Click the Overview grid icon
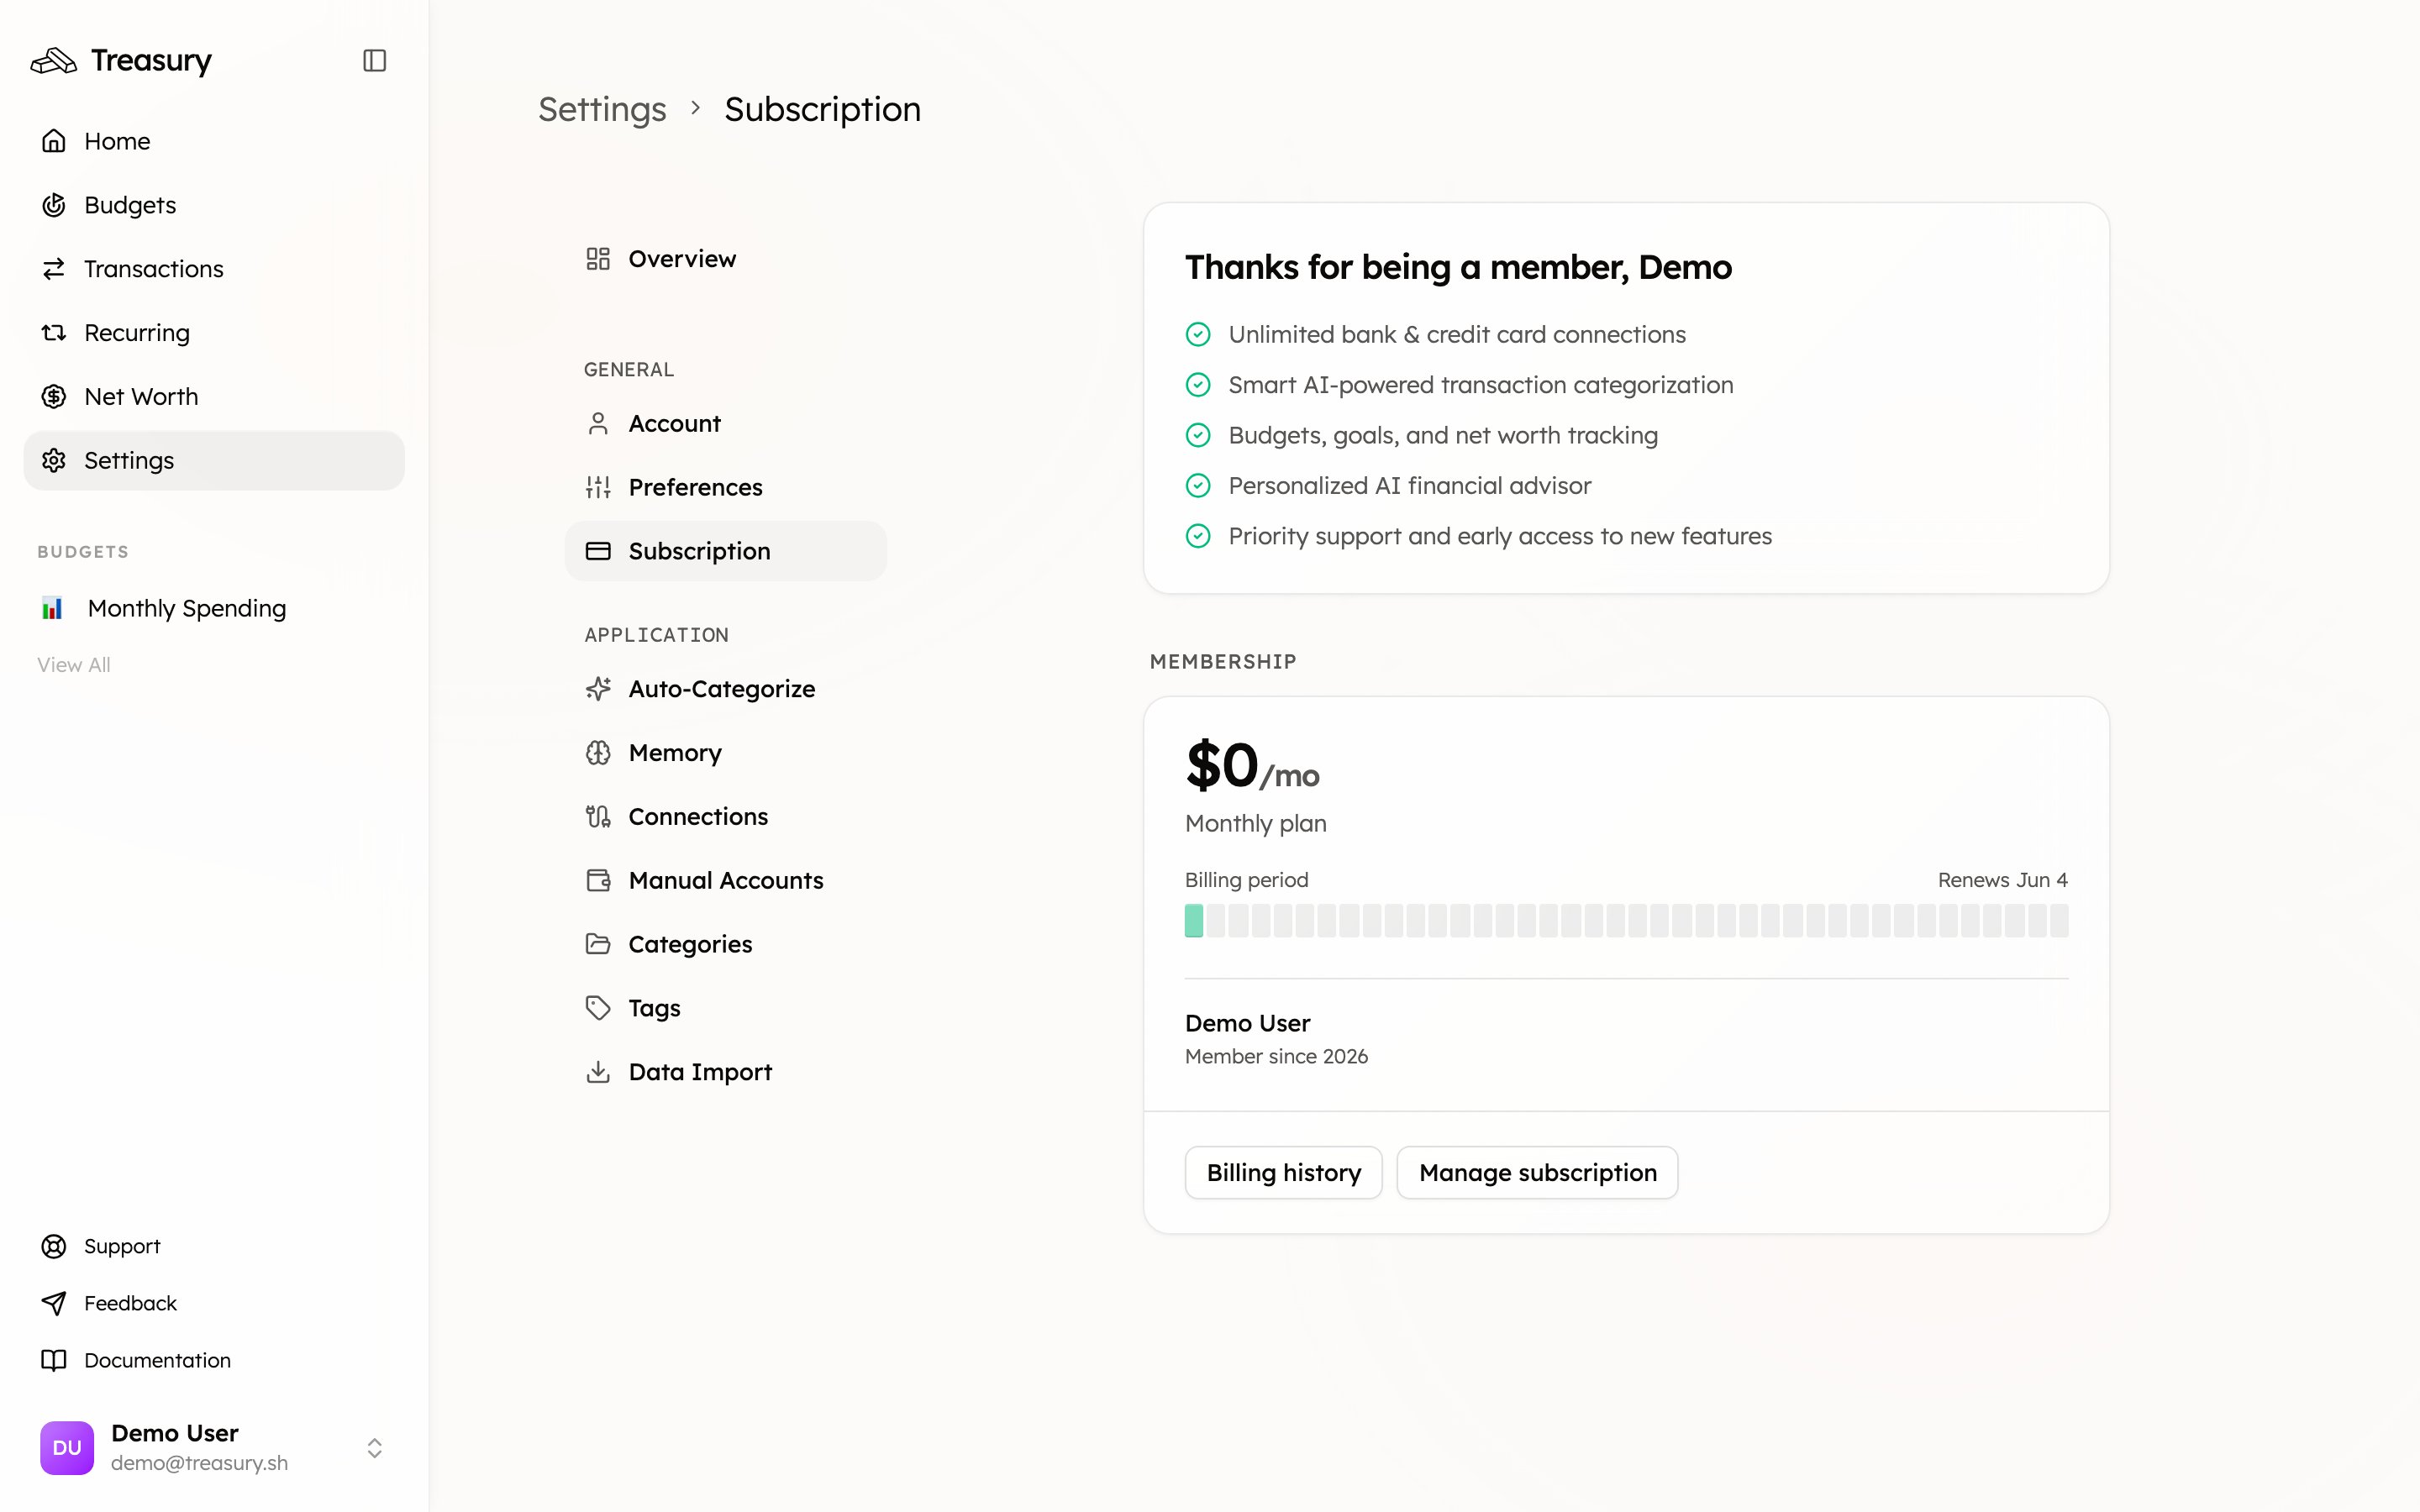The height and width of the screenshot is (1512, 2420). 598,259
